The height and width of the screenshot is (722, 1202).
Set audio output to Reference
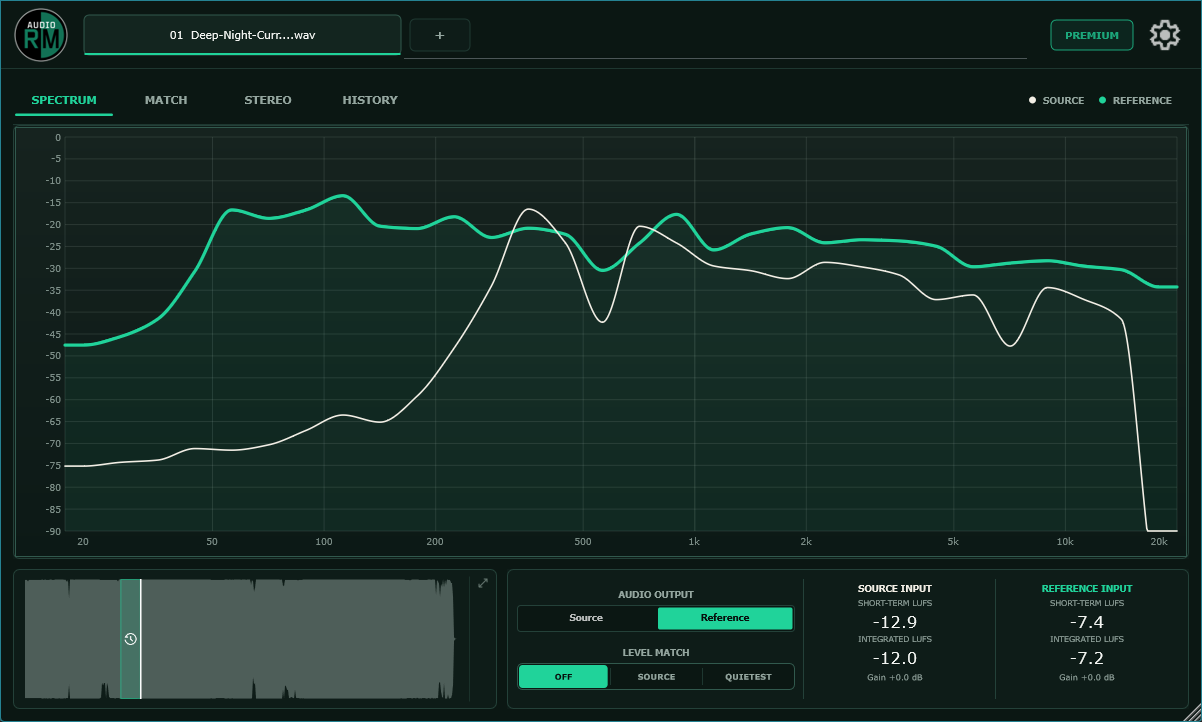click(725, 618)
